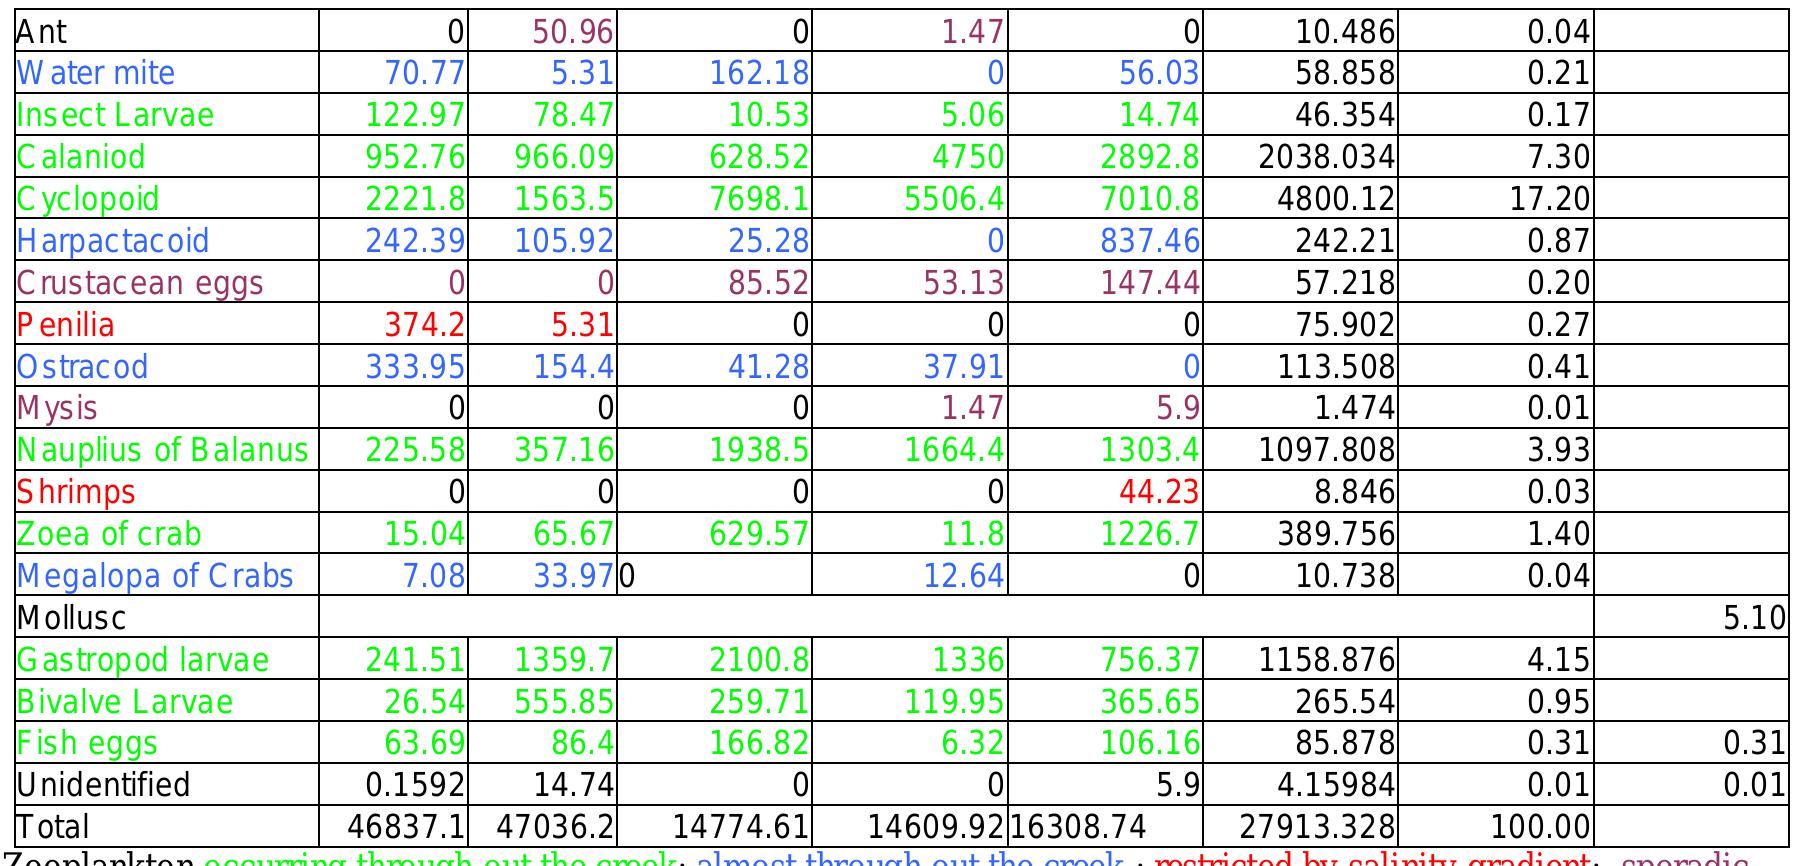Click Nauplius of Balanus value 1938.5

click(758, 451)
